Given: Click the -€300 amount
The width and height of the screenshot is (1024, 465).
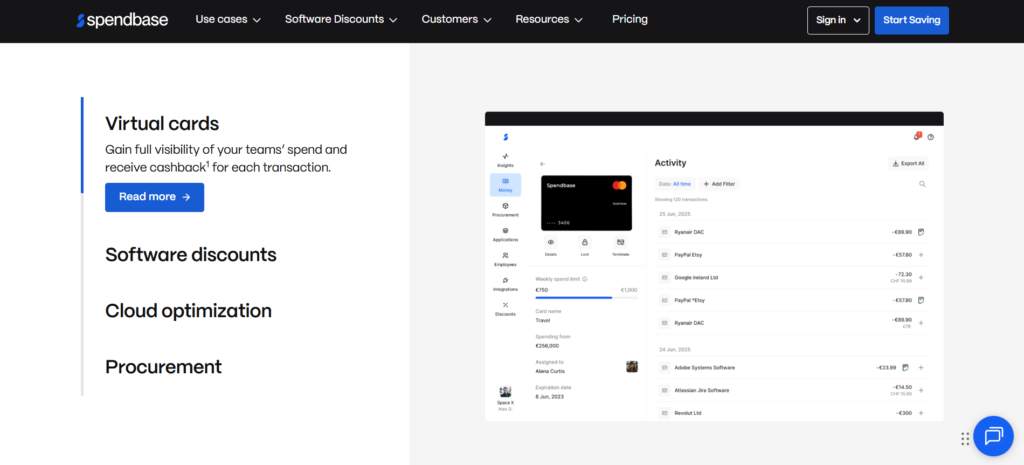Looking at the screenshot, I should (x=904, y=413).
